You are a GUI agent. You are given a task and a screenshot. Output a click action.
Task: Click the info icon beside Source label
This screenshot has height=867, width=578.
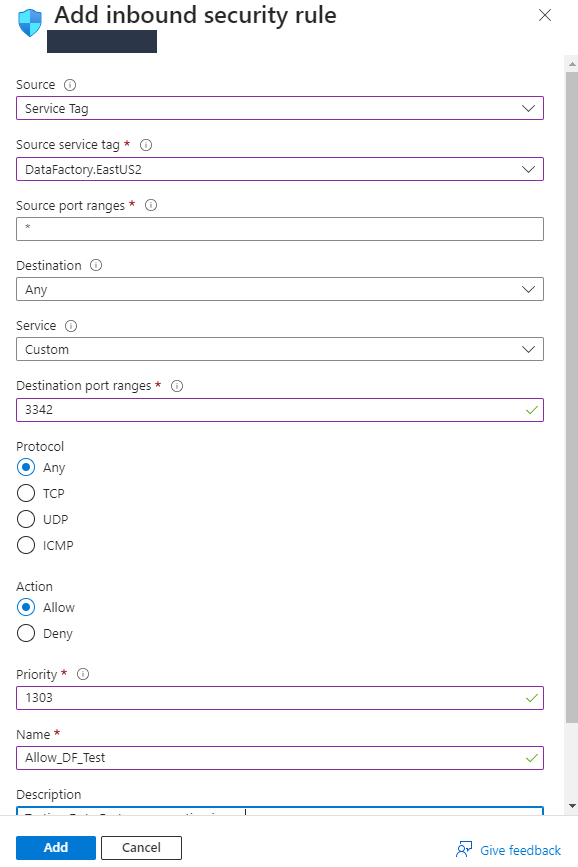pyautogui.click(x=70, y=85)
